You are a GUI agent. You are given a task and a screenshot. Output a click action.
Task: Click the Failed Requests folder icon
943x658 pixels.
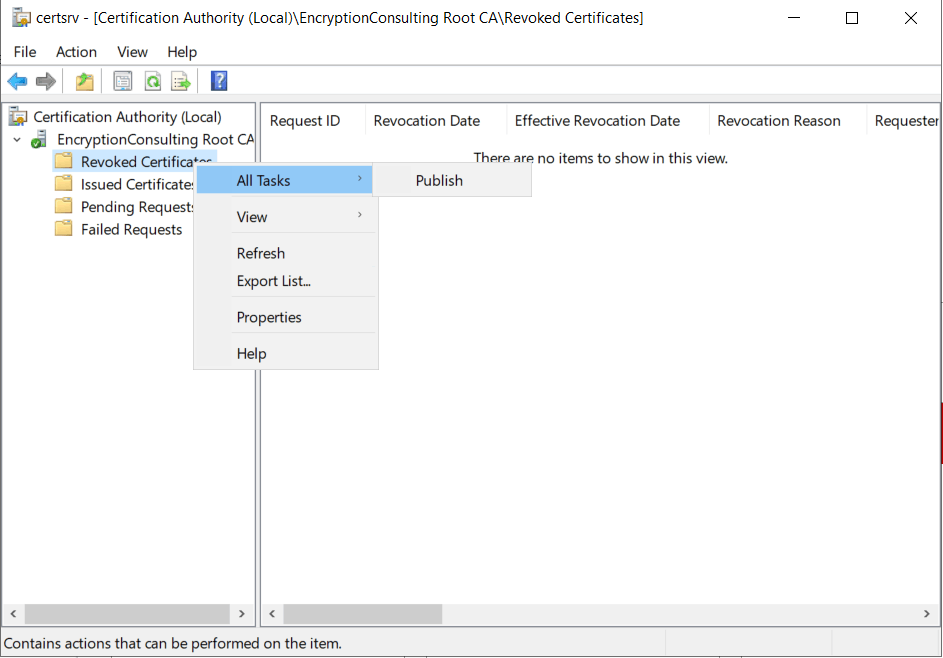pyautogui.click(x=63, y=229)
